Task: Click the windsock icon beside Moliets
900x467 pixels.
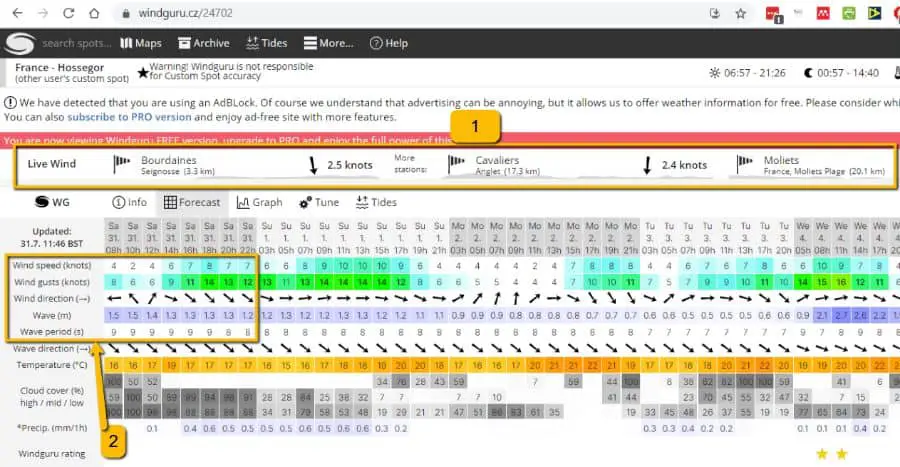Action: [x=744, y=164]
